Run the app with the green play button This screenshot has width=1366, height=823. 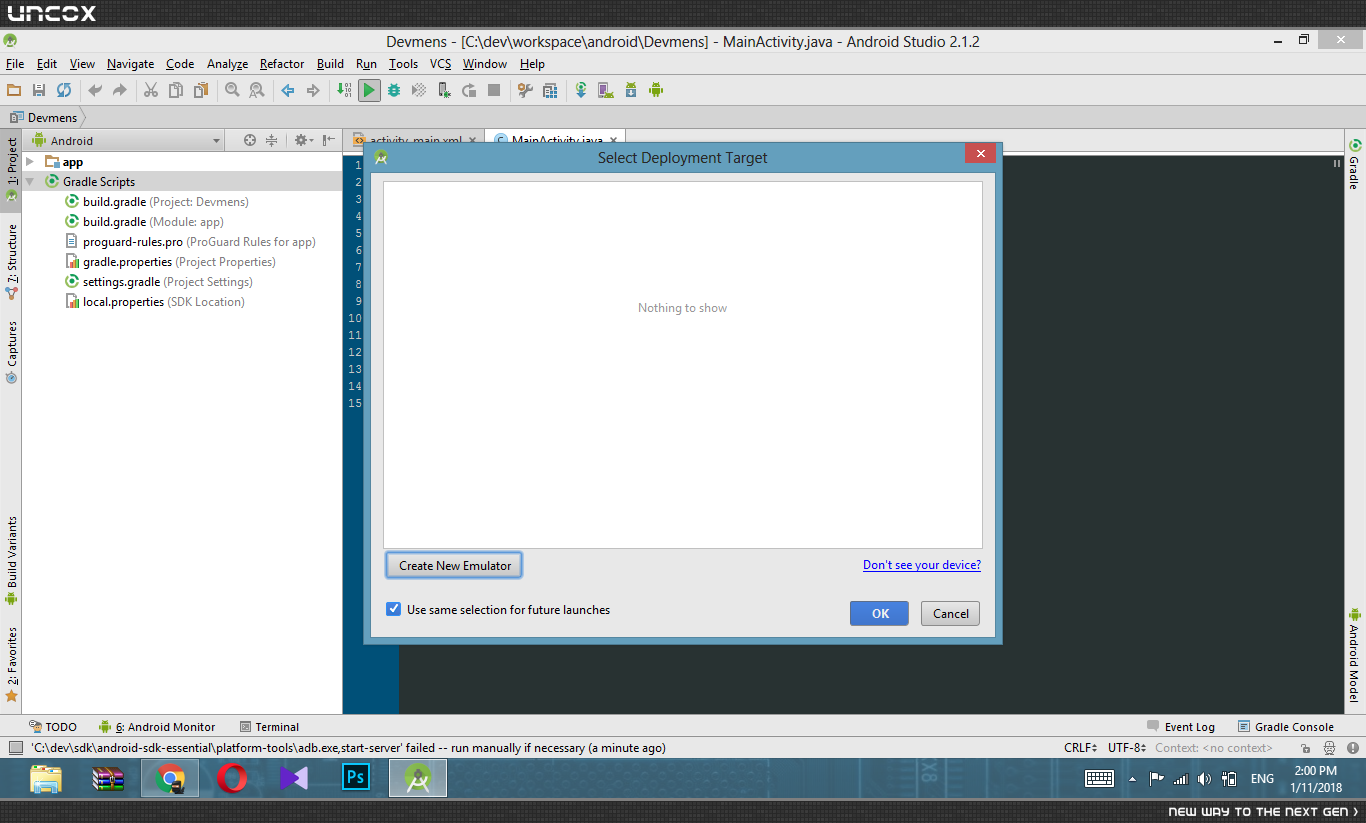369,90
